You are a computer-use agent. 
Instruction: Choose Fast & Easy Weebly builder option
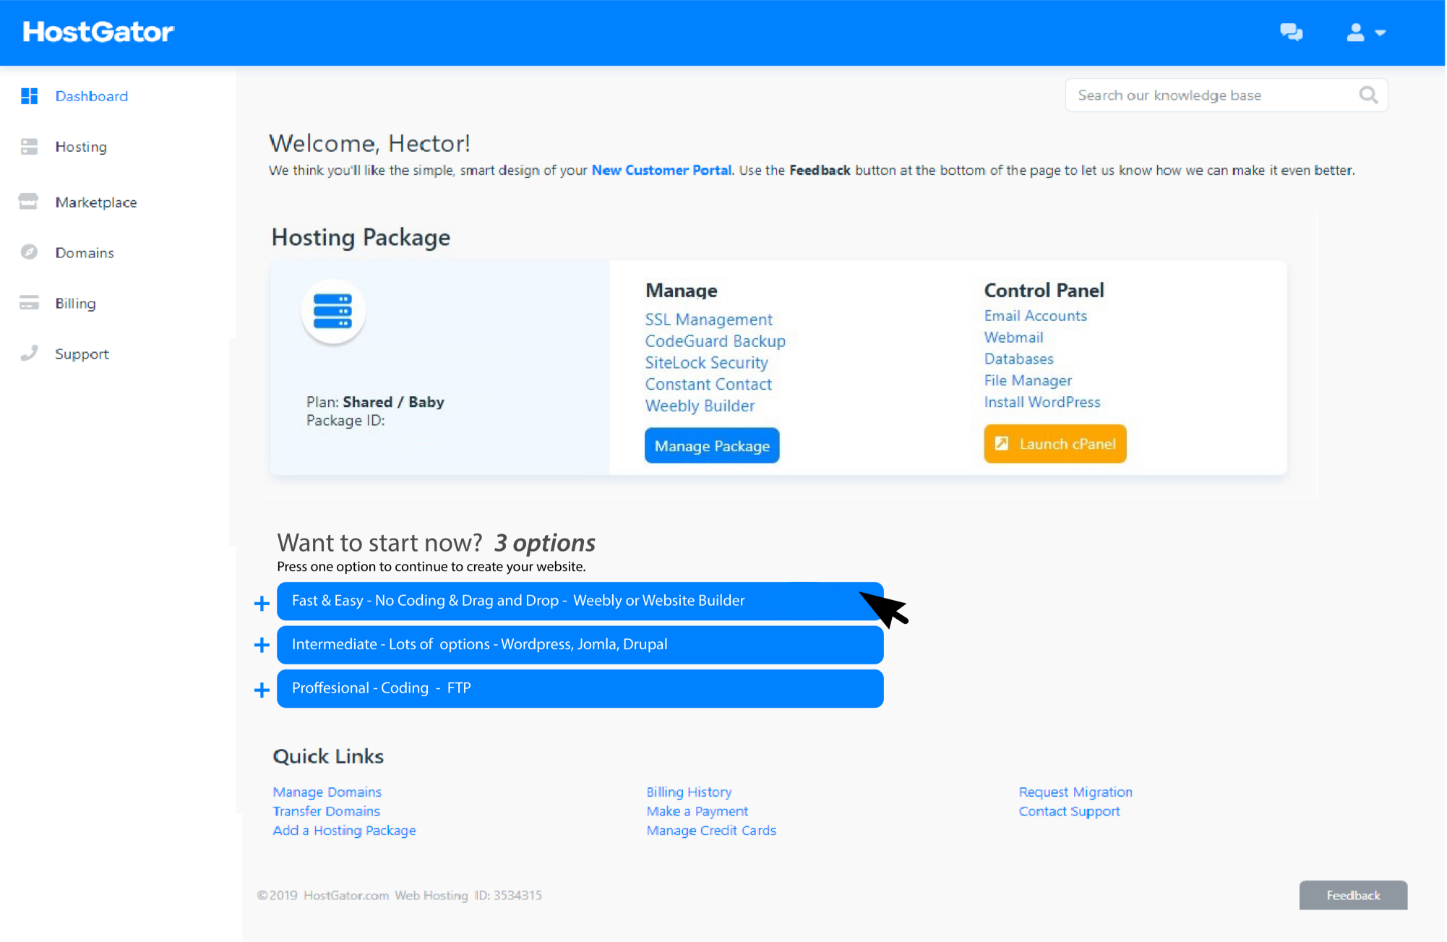[580, 601]
